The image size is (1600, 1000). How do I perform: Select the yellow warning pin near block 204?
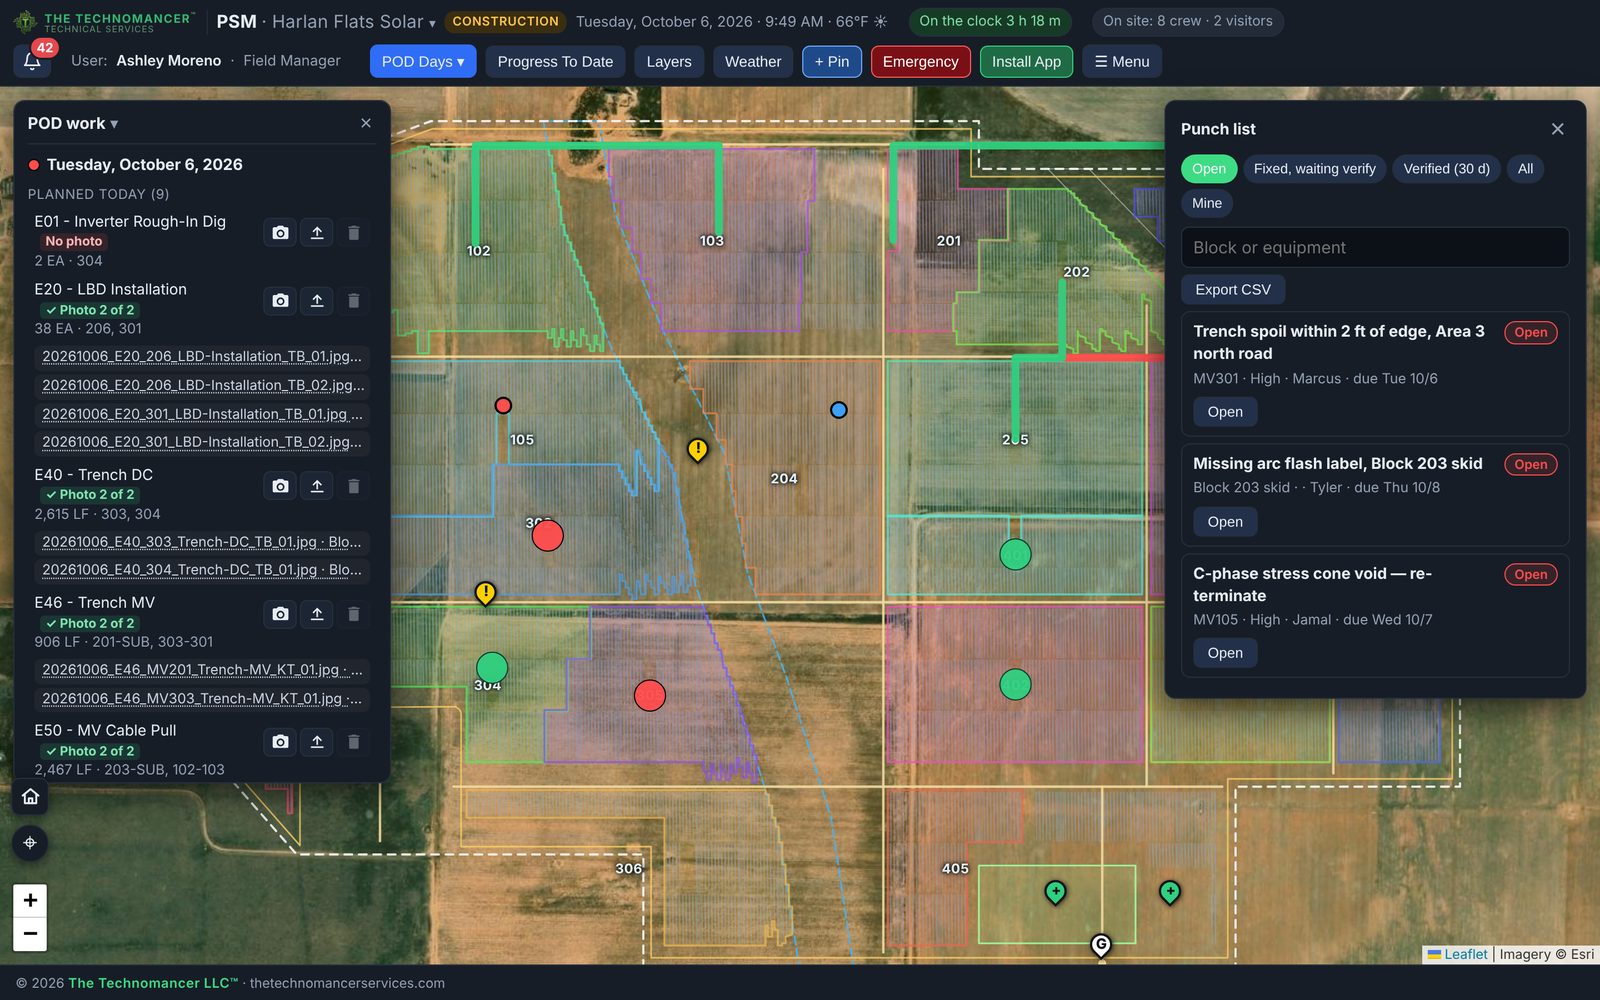697,449
